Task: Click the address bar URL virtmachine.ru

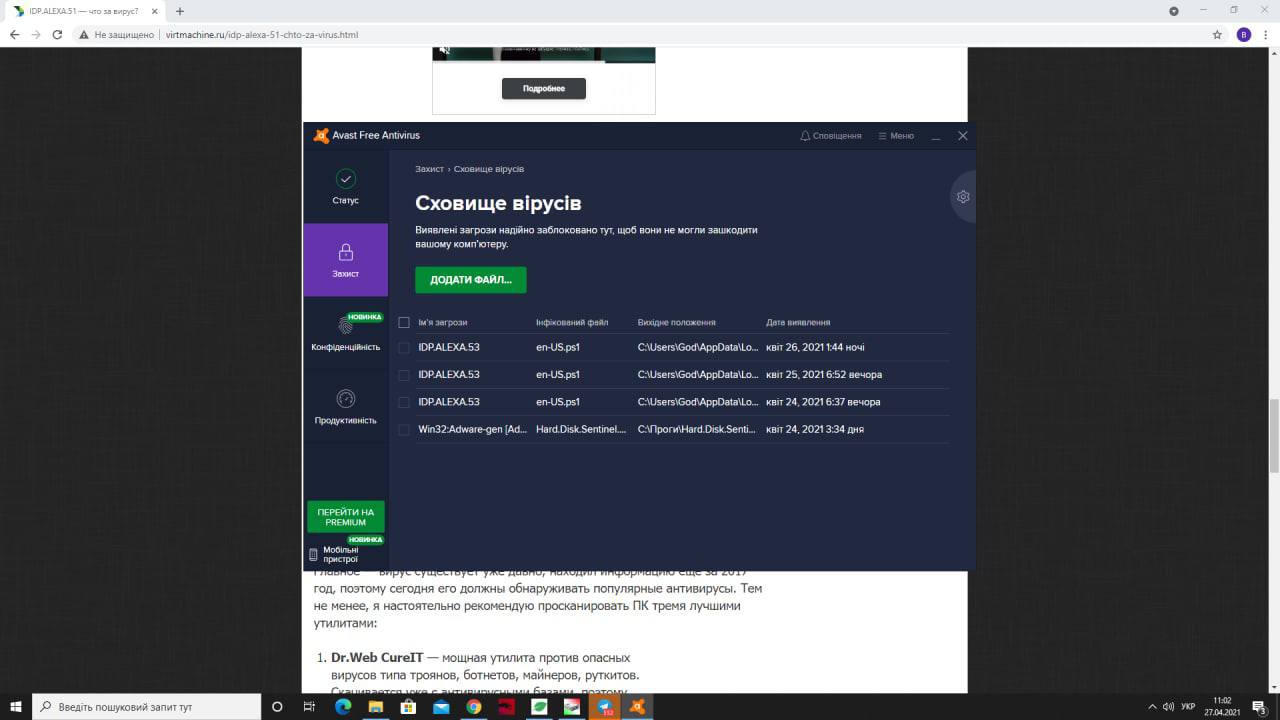Action: pos(261,35)
